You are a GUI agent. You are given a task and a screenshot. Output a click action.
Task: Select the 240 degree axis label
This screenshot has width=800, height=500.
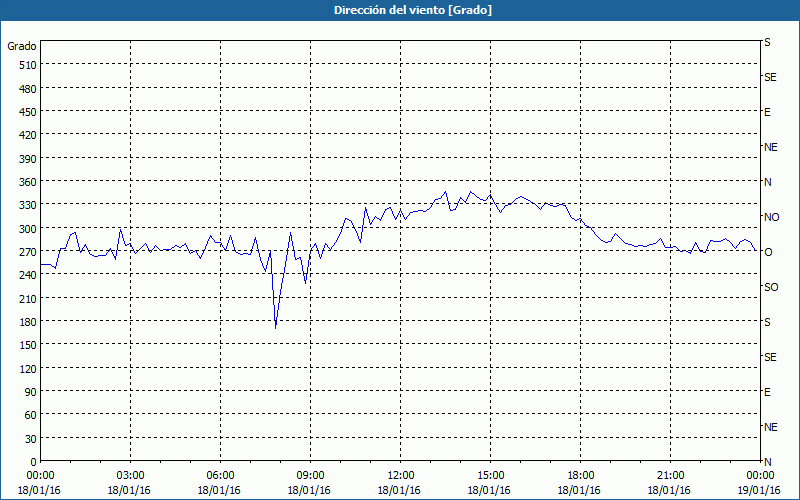[29, 276]
